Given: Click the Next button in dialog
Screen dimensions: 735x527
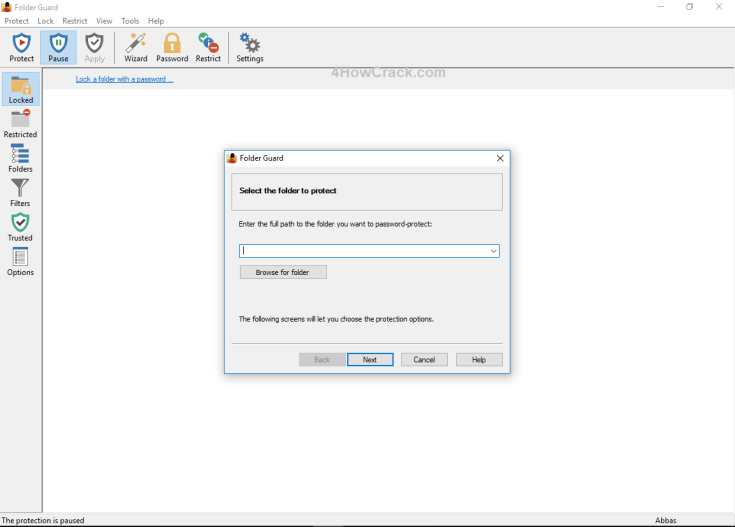Looking at the screenshot, I should coord(370,360).
